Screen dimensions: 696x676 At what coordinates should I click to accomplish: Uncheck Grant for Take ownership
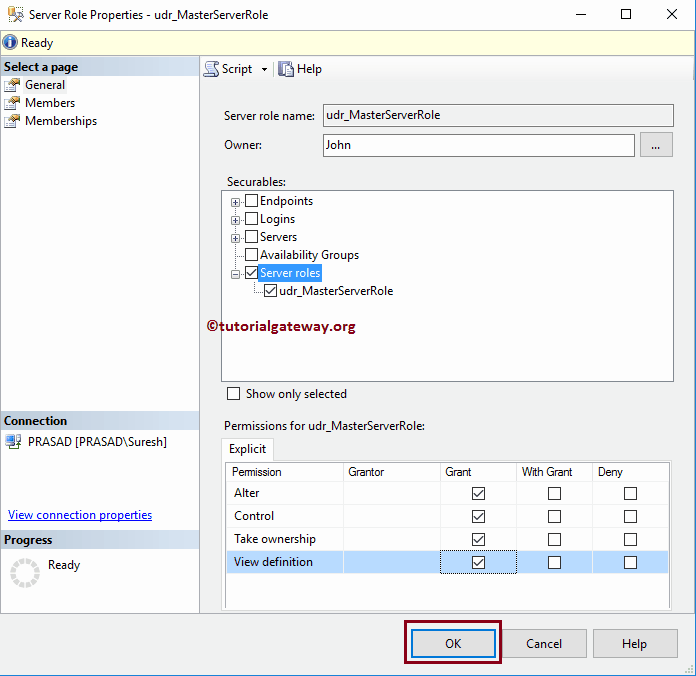478,539
